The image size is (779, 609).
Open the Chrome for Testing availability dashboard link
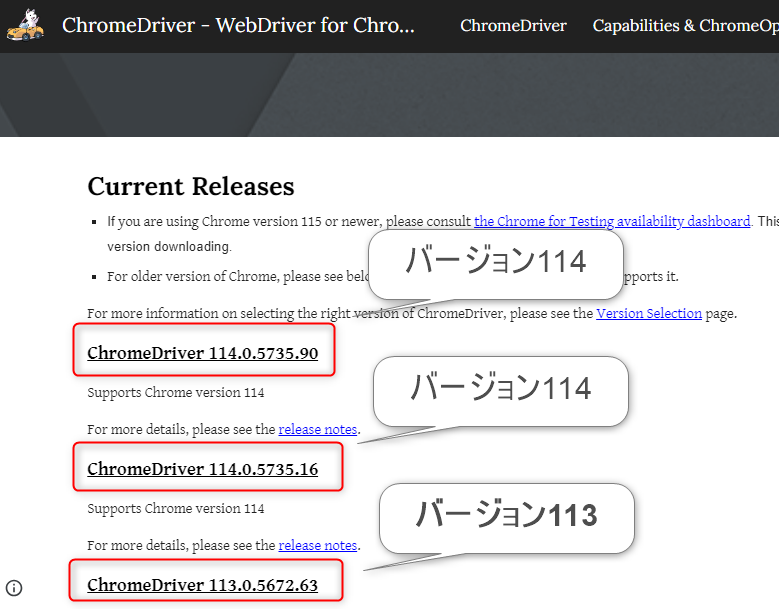click(612, 221)
